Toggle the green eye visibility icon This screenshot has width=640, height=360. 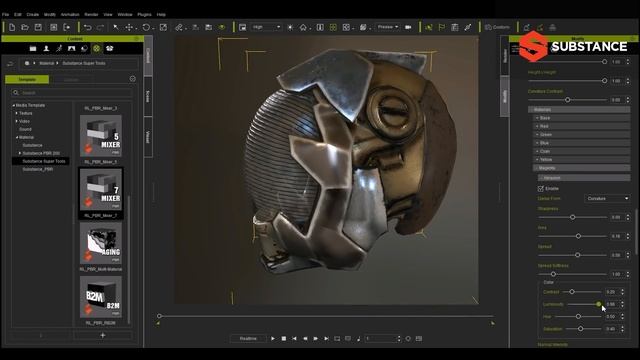pos(222,27)
